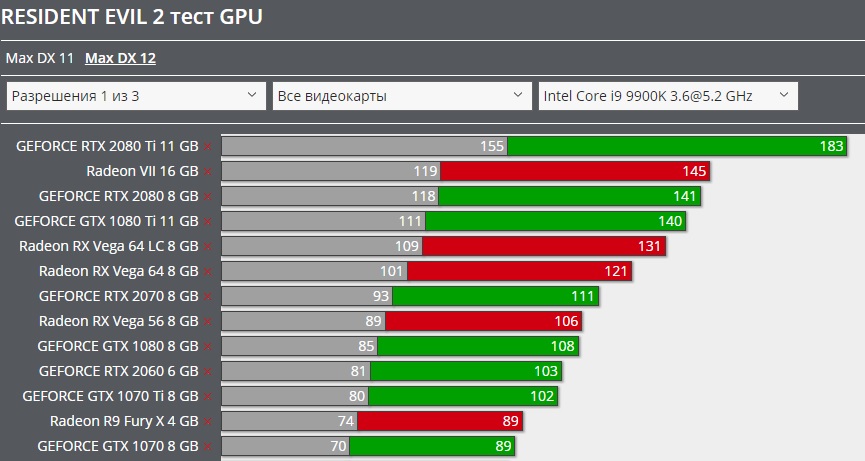
Task: Click the green GTX 1070 Ti bar showing 102
Action: click(463, 396)
